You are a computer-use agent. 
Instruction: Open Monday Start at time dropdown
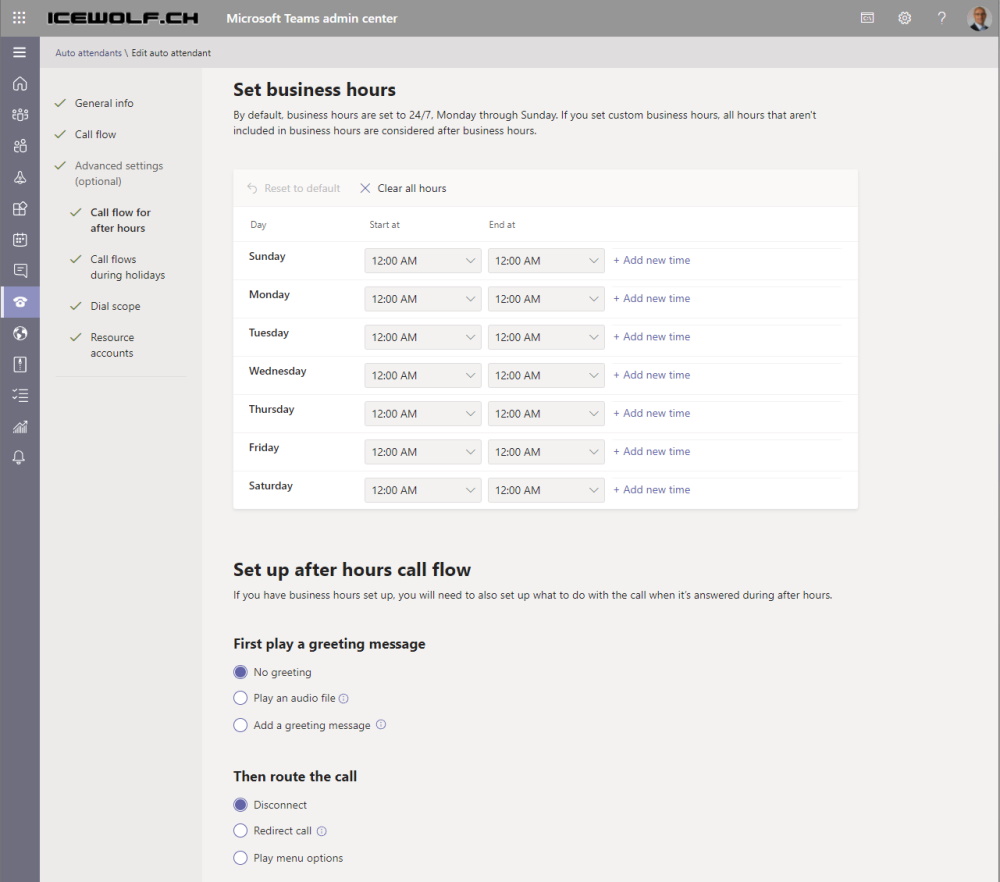tap(423, 299)
